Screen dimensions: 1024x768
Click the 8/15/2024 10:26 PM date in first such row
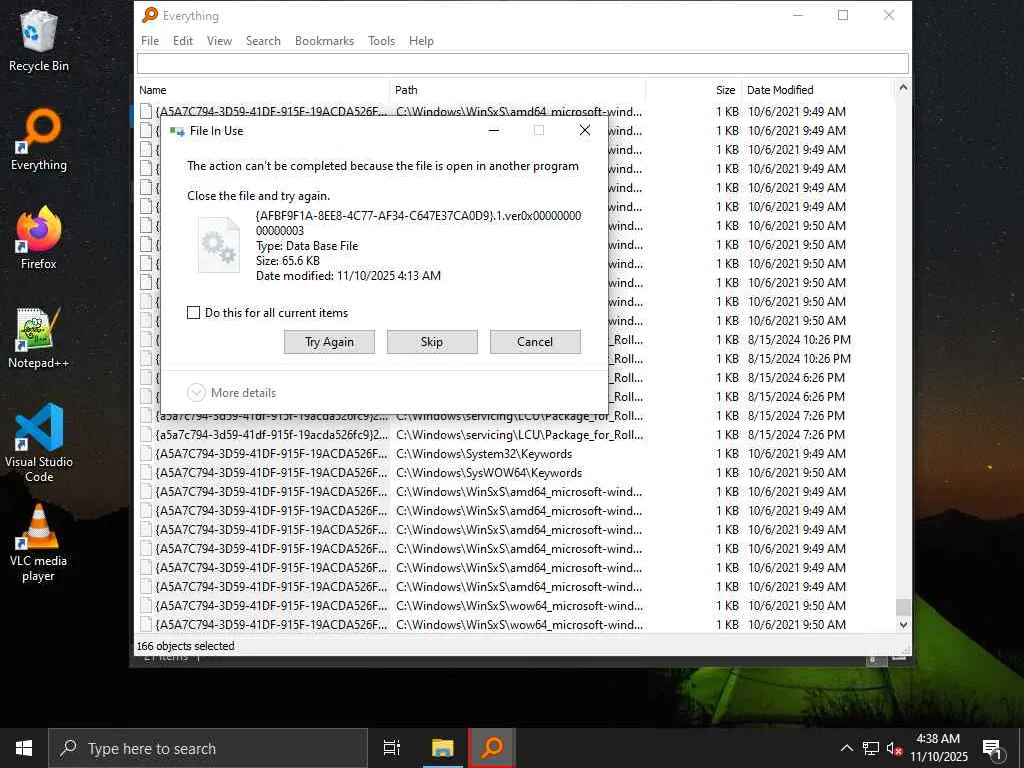799,340
